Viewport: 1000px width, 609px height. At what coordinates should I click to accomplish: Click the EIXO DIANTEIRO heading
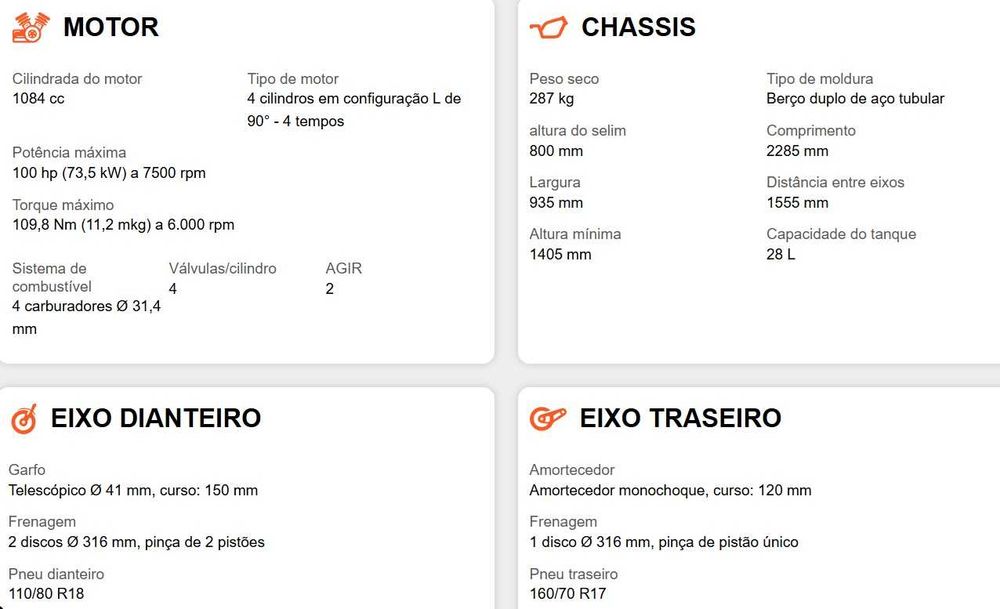[156, 418]
